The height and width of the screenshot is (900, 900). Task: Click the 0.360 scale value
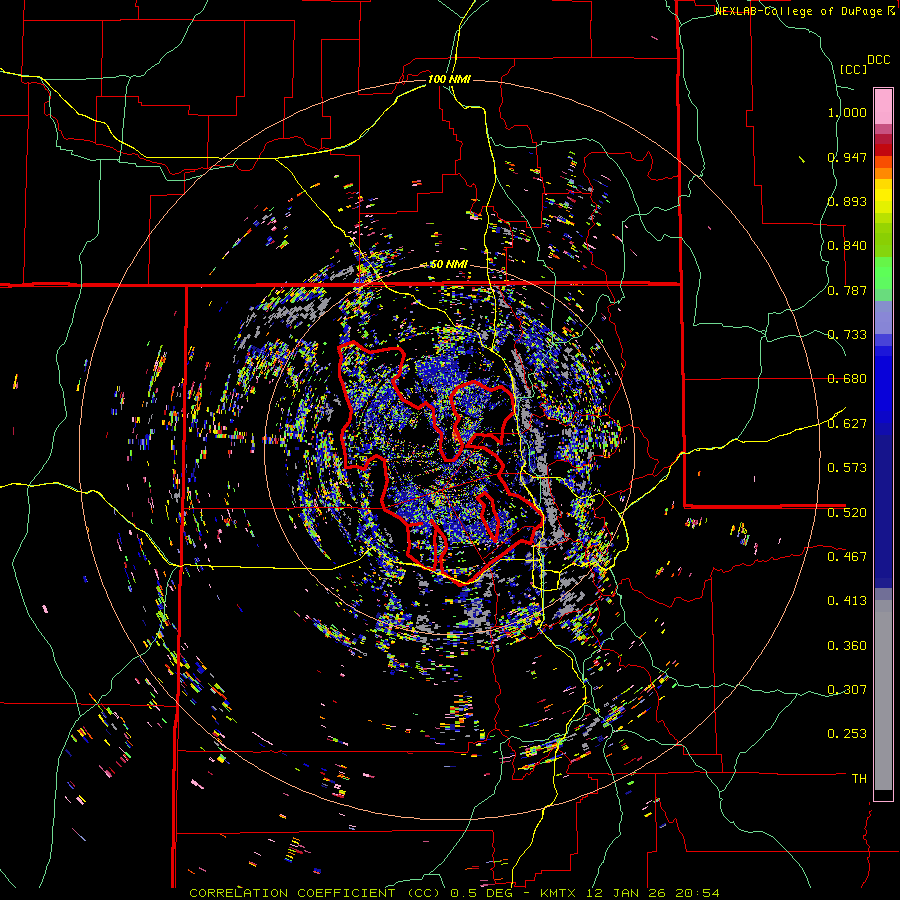(847, 645)
